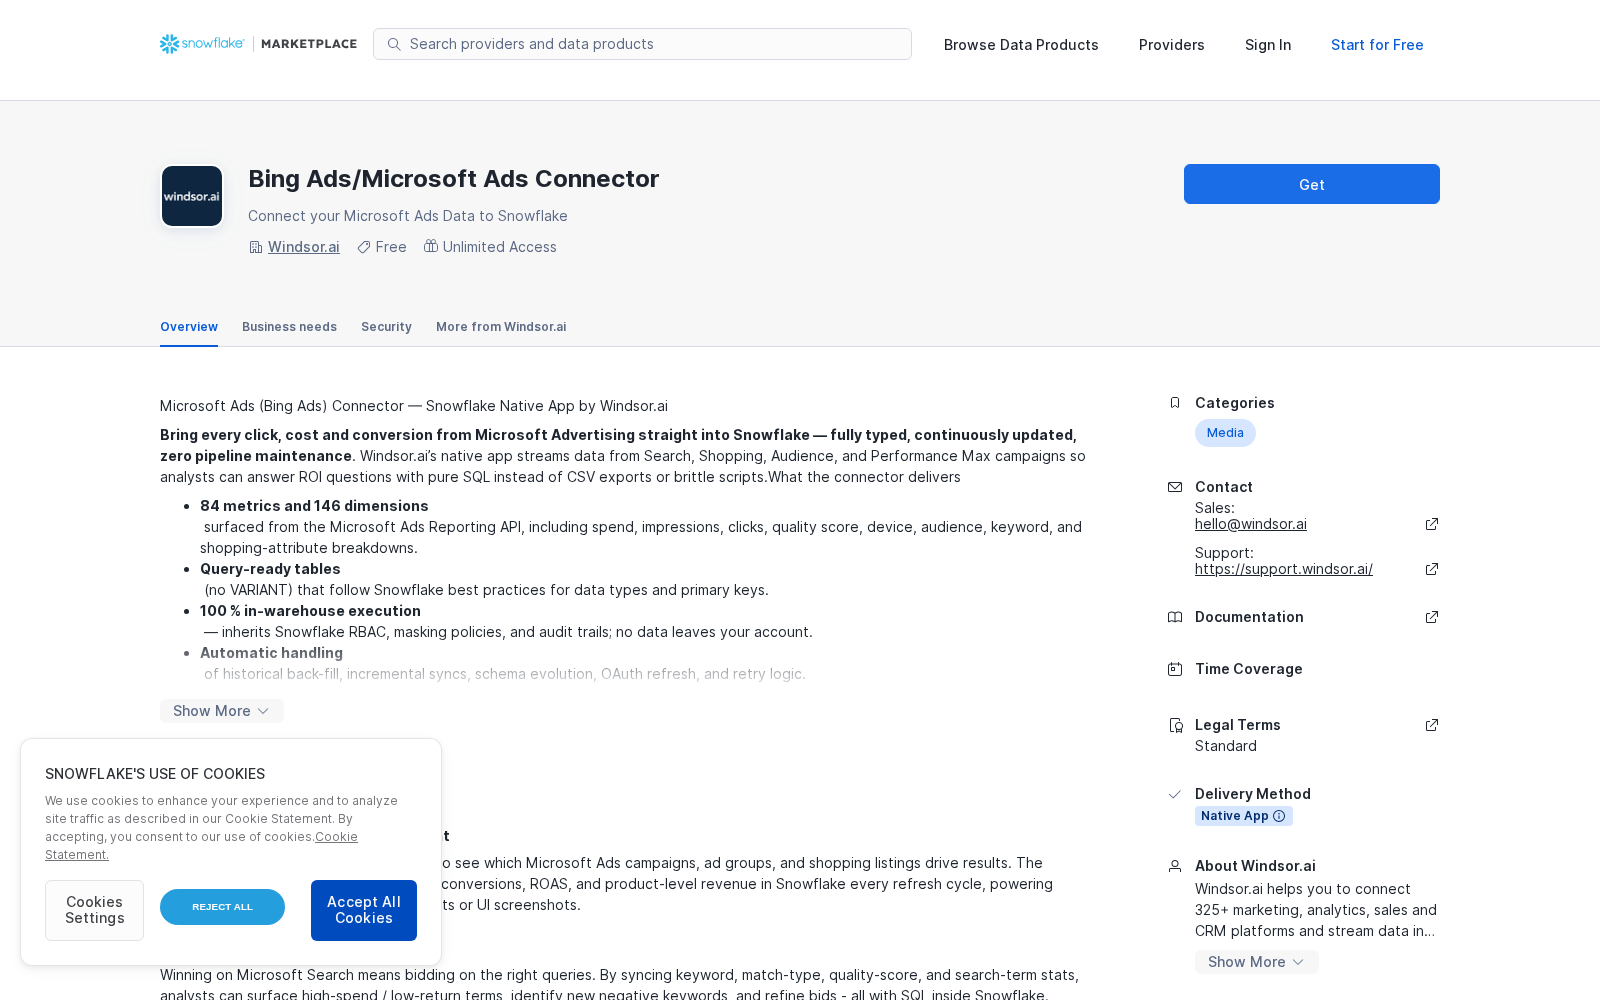The width and height of the screenshot is (1600, 1000).
Task: Open Legal Terms external link icon
Action: tap(1432, 725)
